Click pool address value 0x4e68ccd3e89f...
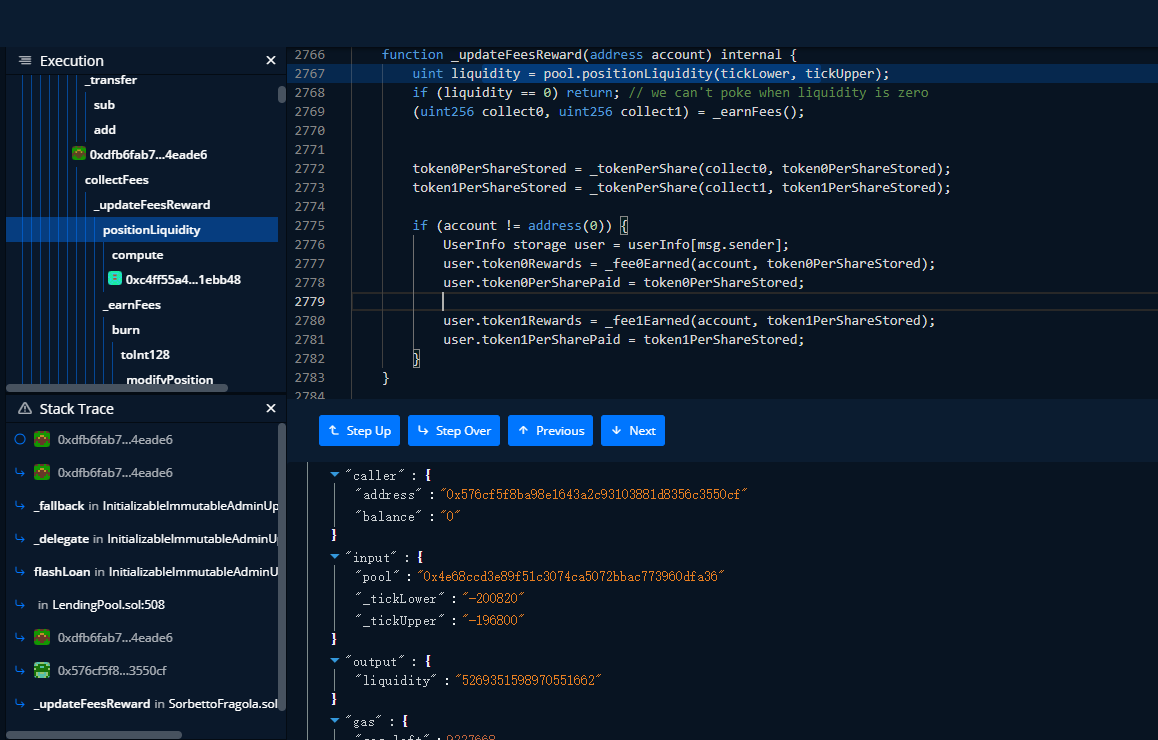This screenshot has width=1158, height=740. tap(571, 577)
